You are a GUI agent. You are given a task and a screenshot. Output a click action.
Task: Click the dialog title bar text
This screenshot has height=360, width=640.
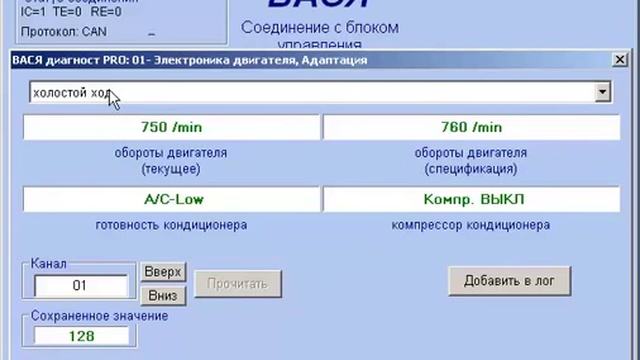pos(190,60)
